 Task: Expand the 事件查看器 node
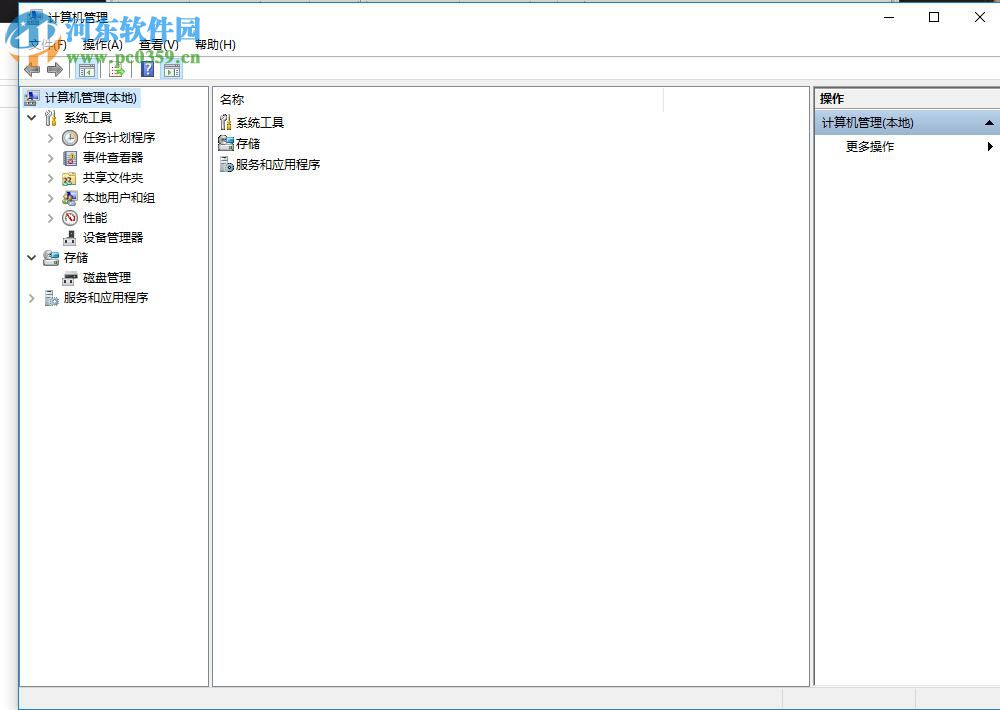click(x=50, y=158)
